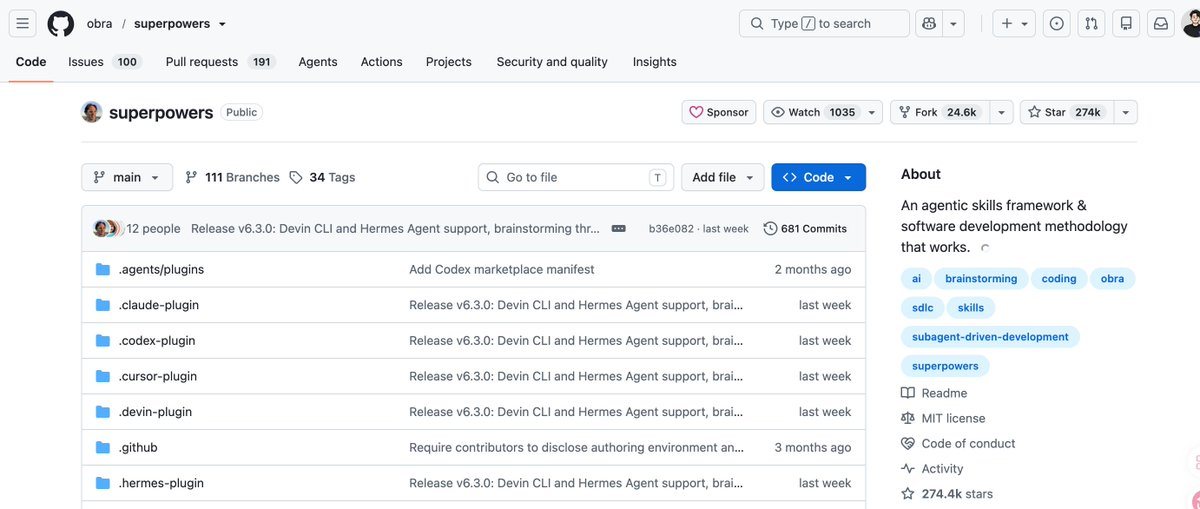This screenshot has width=1200, height=509.
Task: Open the .claude-plugin folder
Action: pos(159,305)
